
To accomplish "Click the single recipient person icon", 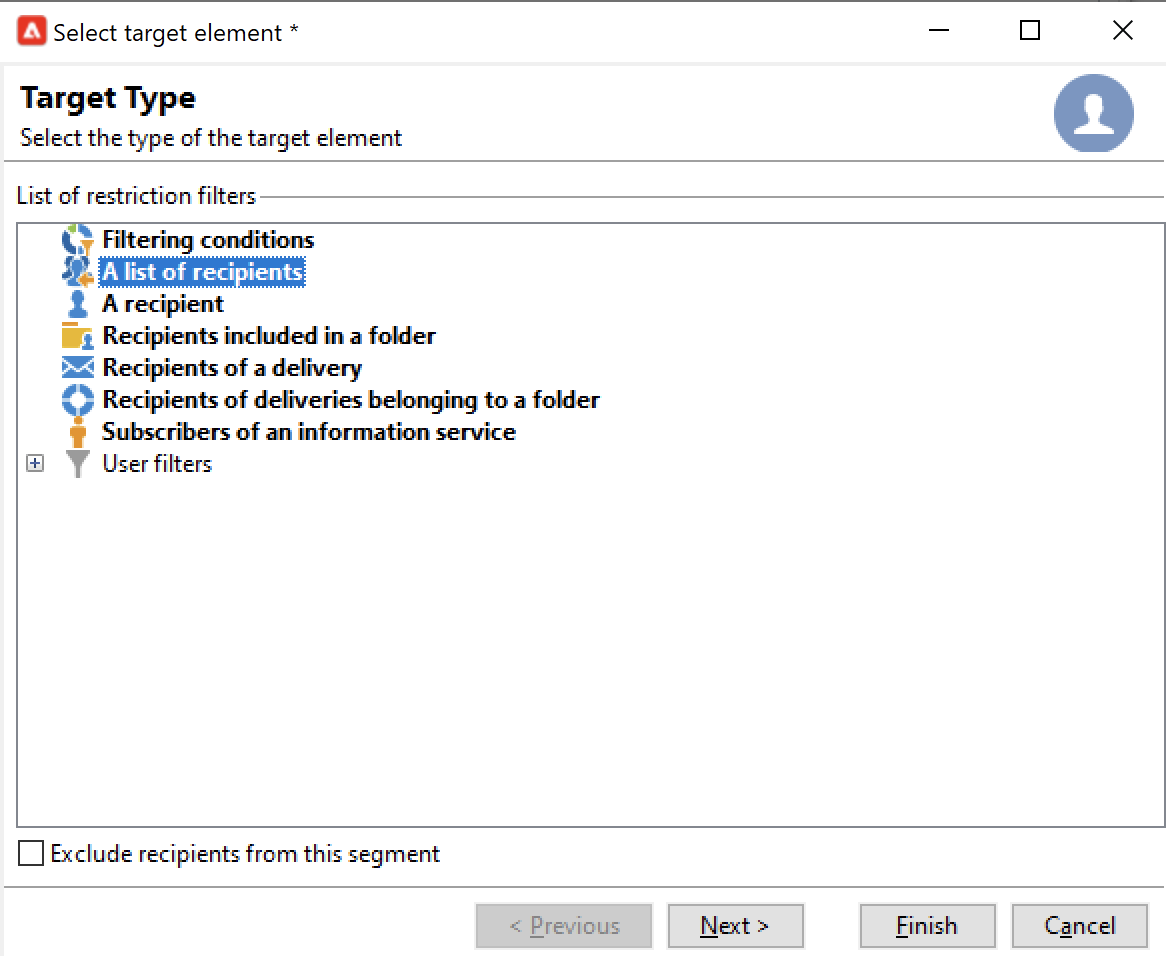I will click(77, 305).
